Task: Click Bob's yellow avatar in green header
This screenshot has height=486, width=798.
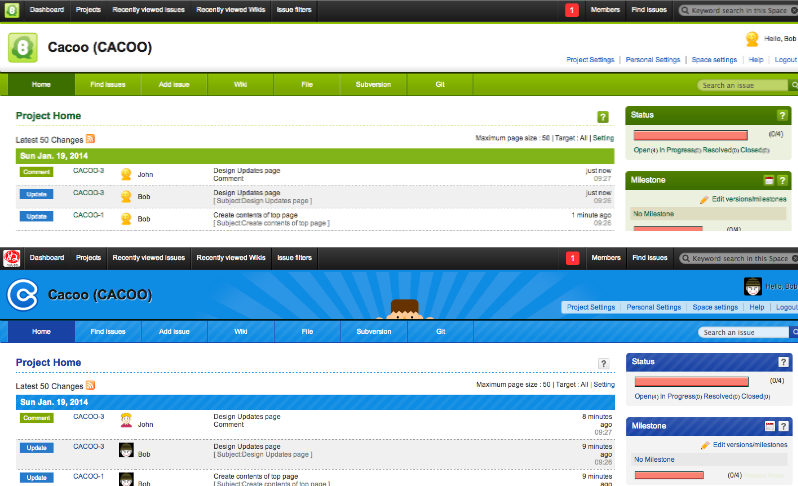Action: tap(752, 39)
